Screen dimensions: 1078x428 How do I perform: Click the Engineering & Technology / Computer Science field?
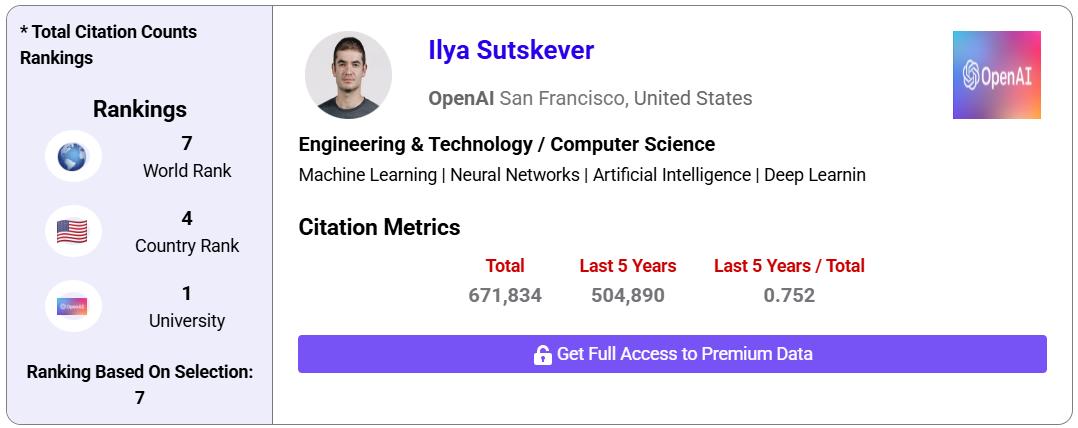(507, 144)
